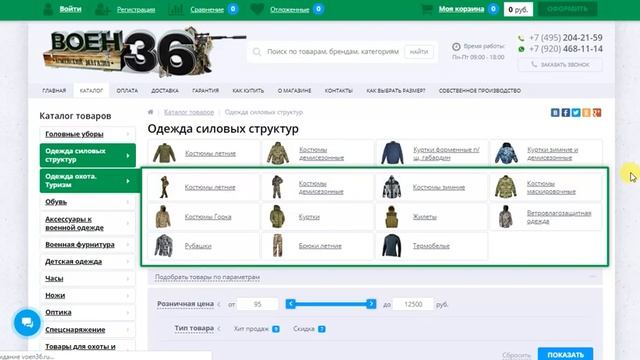Open Ветровлагозащитная одежда thumbnail
Image resolution: width=640 pixels, height=360 pixels.
coord(505,217)
